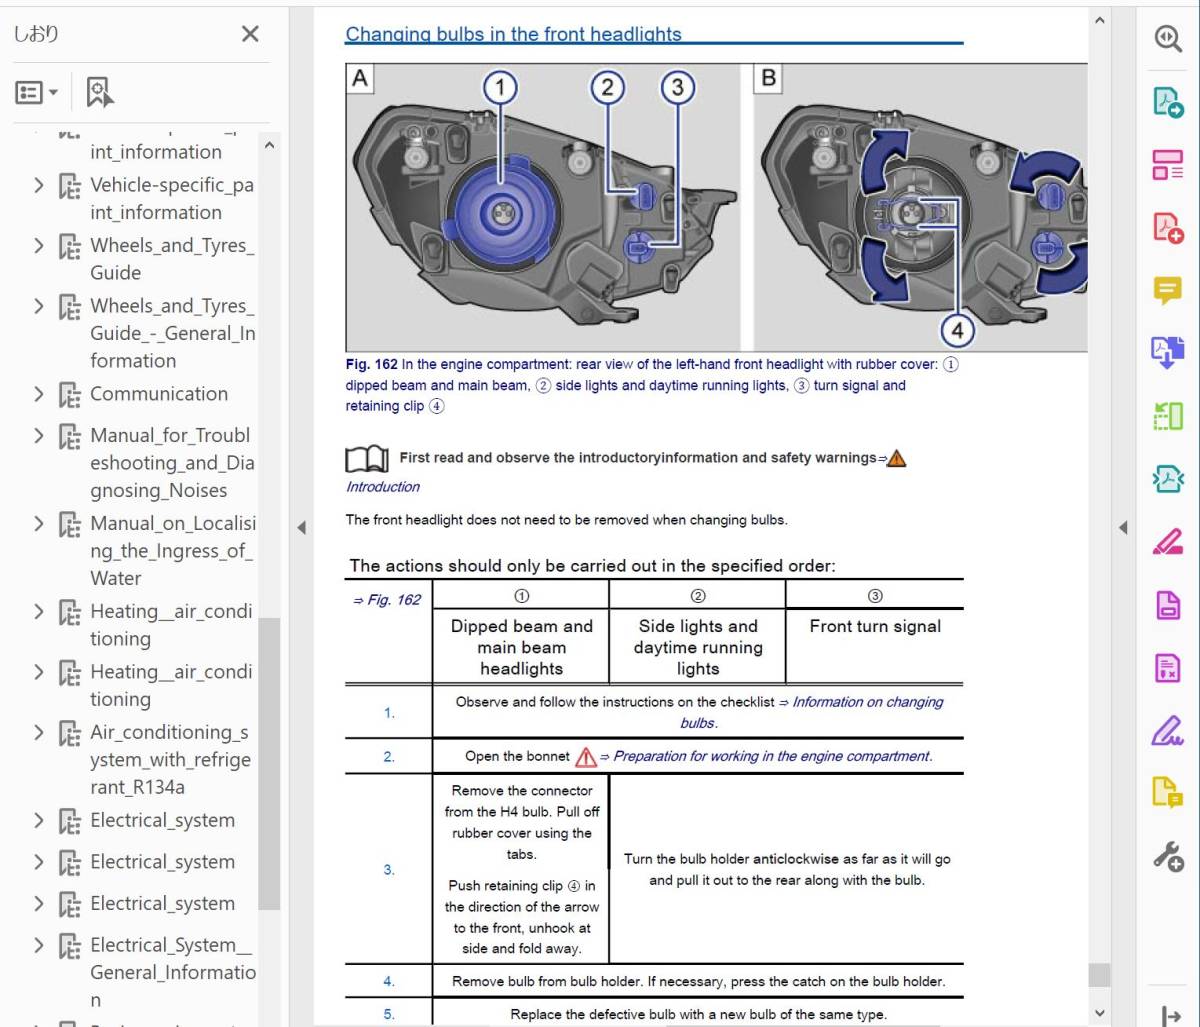Expand the Wheels_and_Tyres_Guide bookmark

[x=39, y=246]
